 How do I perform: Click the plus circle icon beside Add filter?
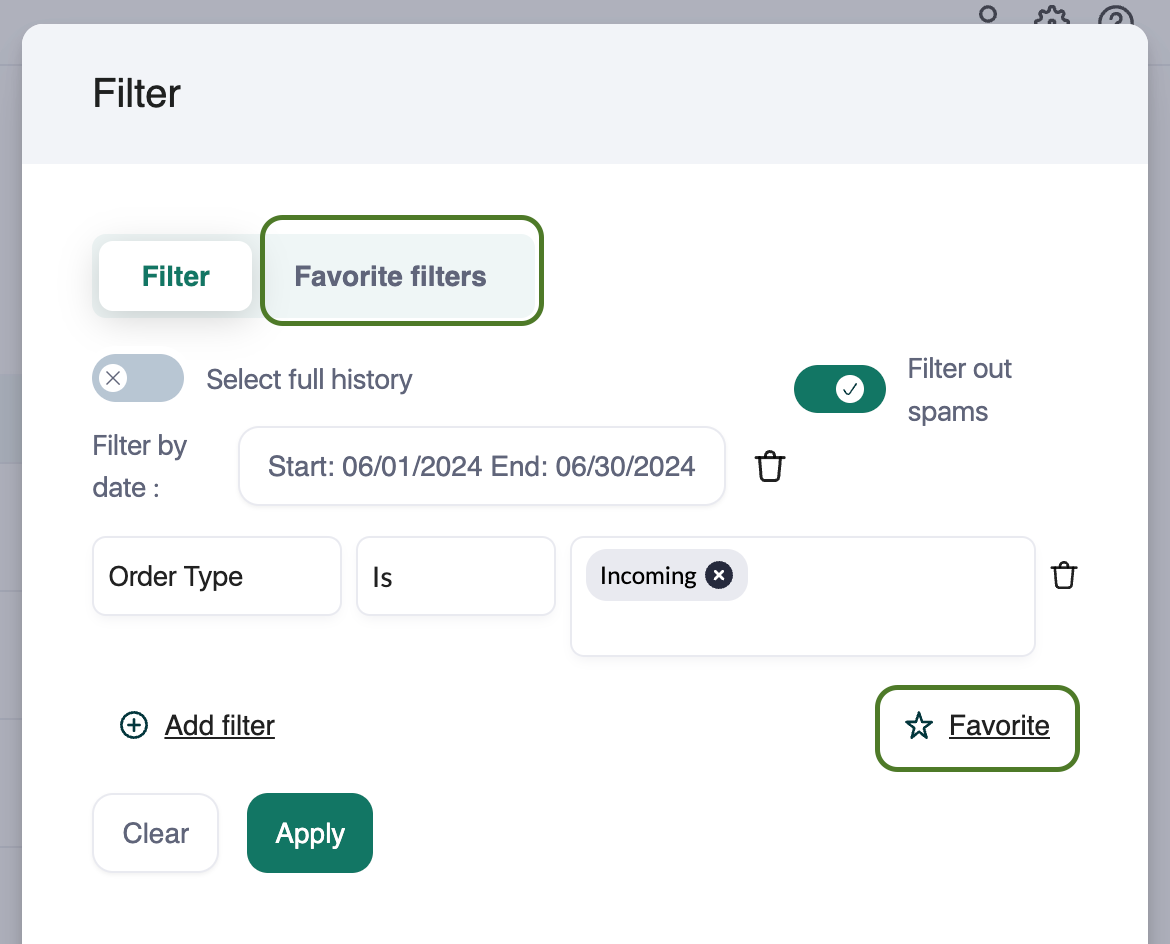pyautogui.click(x=134, y=725)
